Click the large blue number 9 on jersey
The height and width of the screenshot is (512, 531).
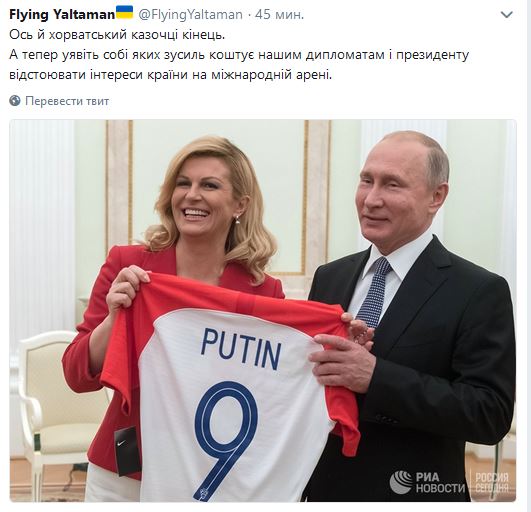tap(226, 440)
